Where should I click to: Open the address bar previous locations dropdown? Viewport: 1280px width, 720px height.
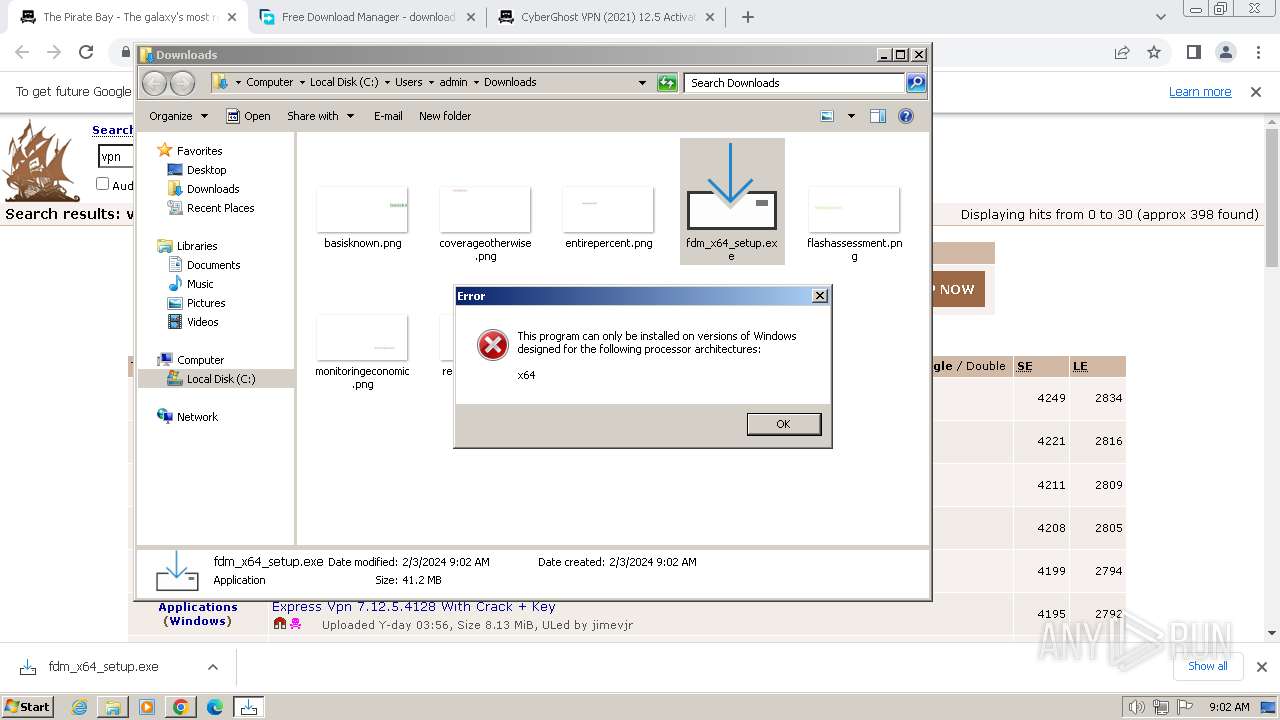[x=642, y=83]
